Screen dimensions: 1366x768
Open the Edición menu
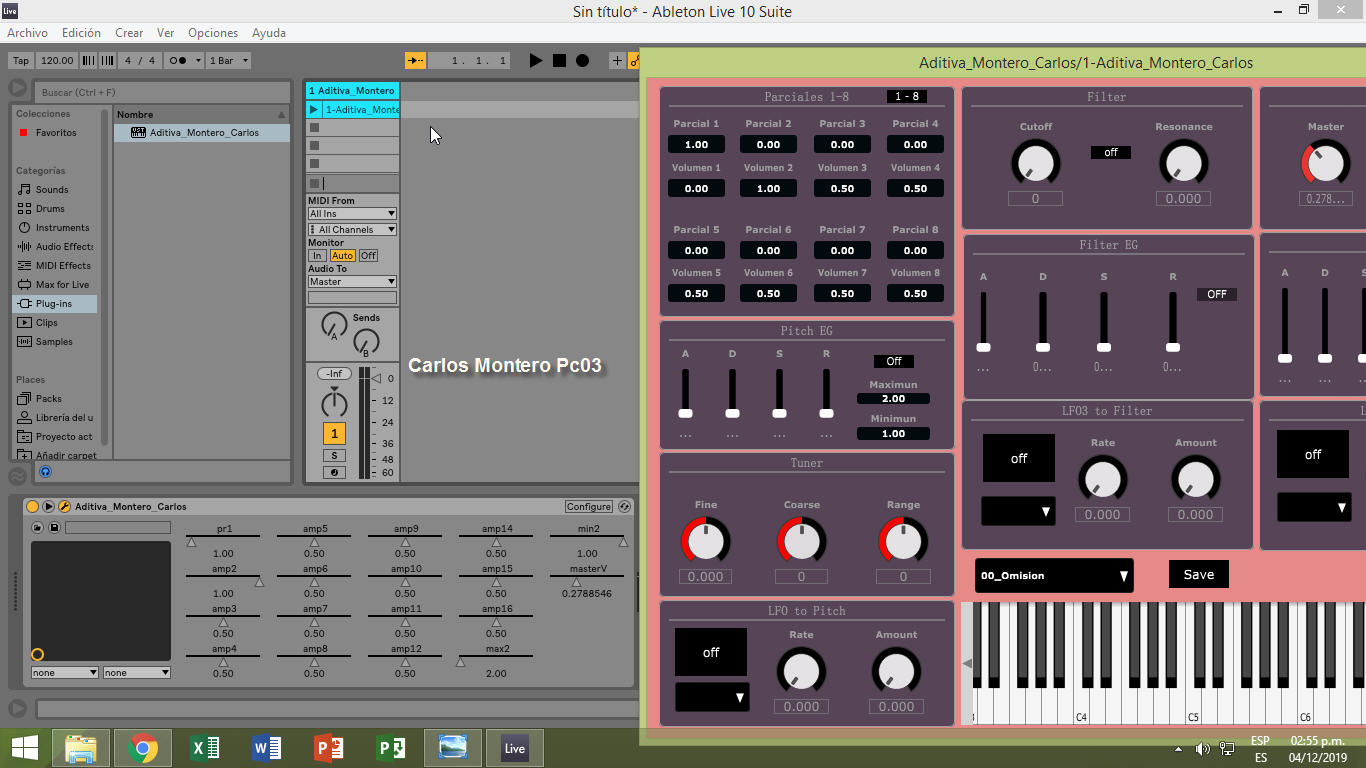pos(81,33)
